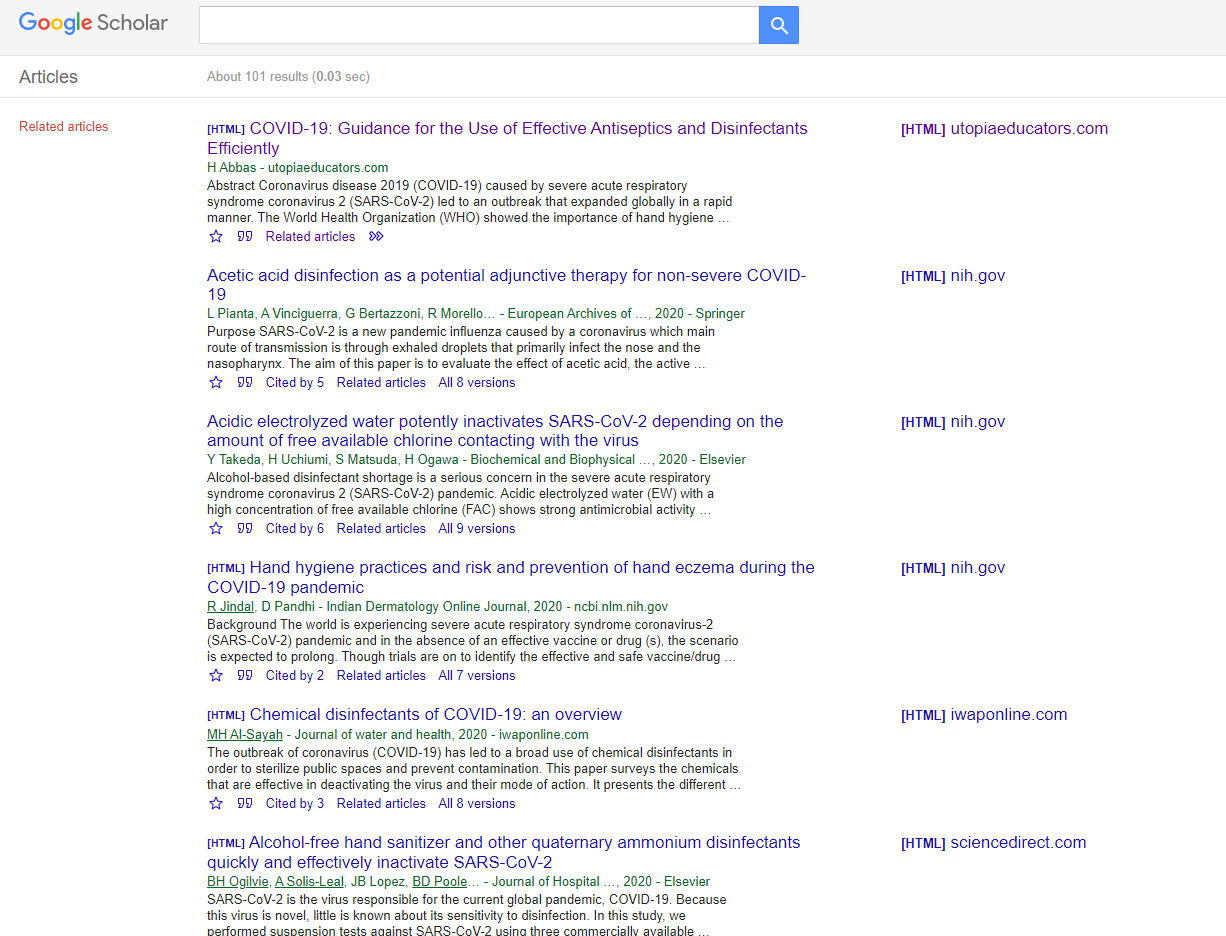
Task: Go to Google Scholar home via logo
Action: click(93, 23)
